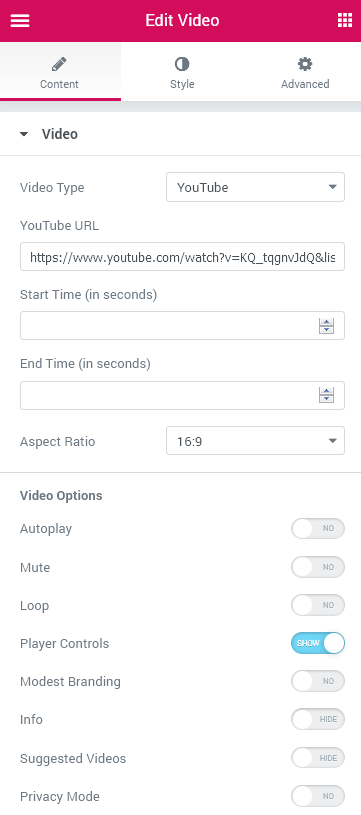Collapse the Video section arrow
The width and height of the screenshot is (361, 815).
point(23,134)
